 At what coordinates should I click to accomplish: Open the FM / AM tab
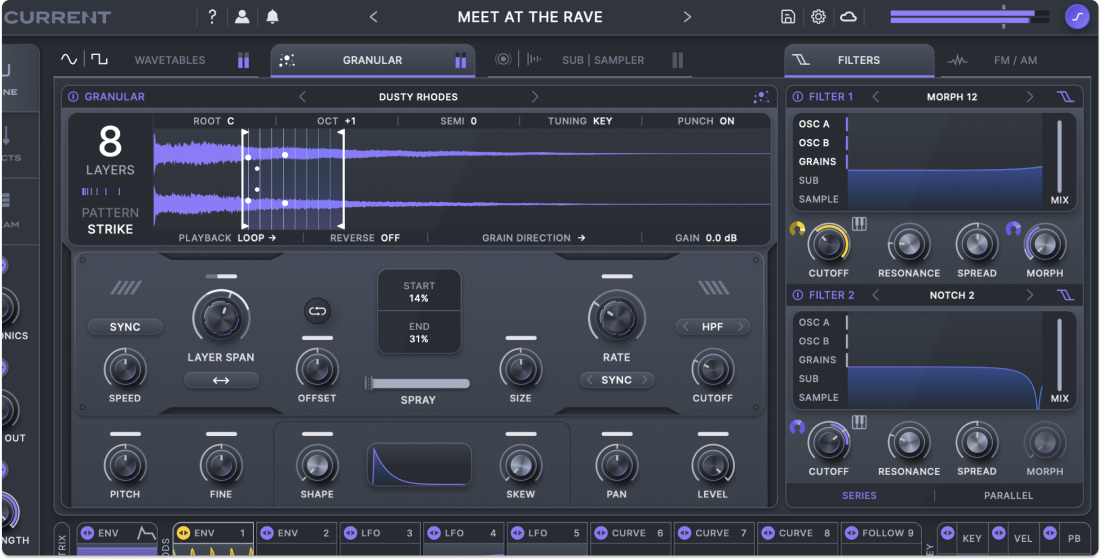pos(1015,60)
